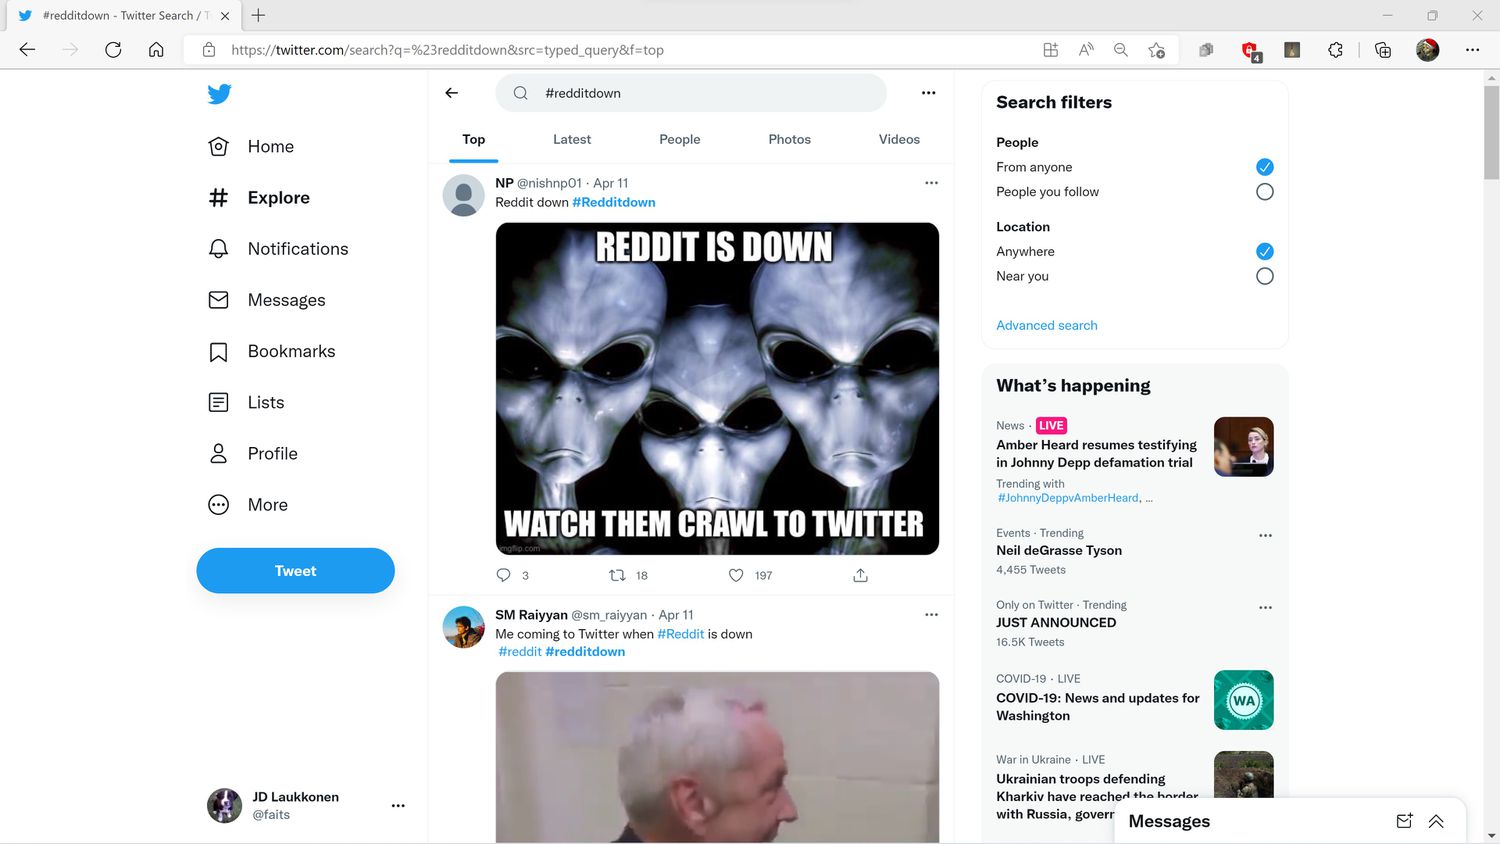The image size is (1500, 844).
Task: Click the browser address bar URL
Action: pyautogui.click(x=447, y=50)
